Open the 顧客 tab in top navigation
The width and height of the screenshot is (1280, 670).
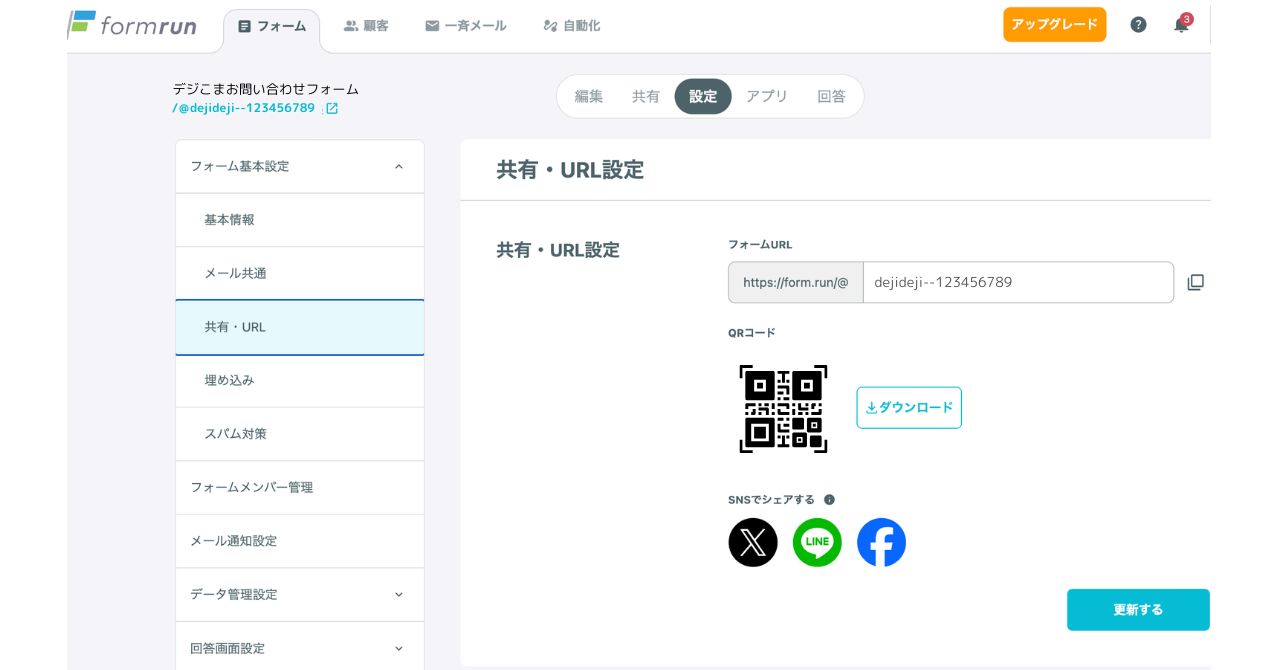[x=366, y=26]
